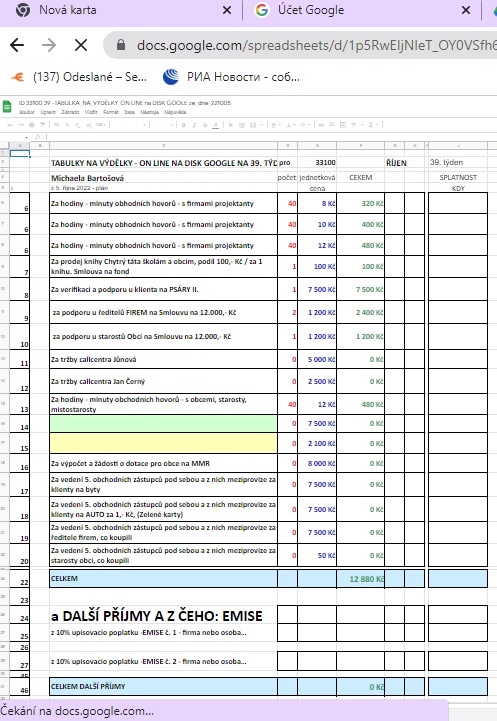
Task: Click the filter icon
Action: pyautogui.click(x=354, y=125)
